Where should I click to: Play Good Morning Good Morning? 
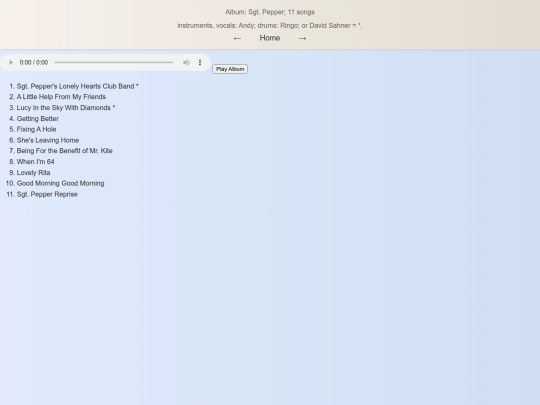60,183
